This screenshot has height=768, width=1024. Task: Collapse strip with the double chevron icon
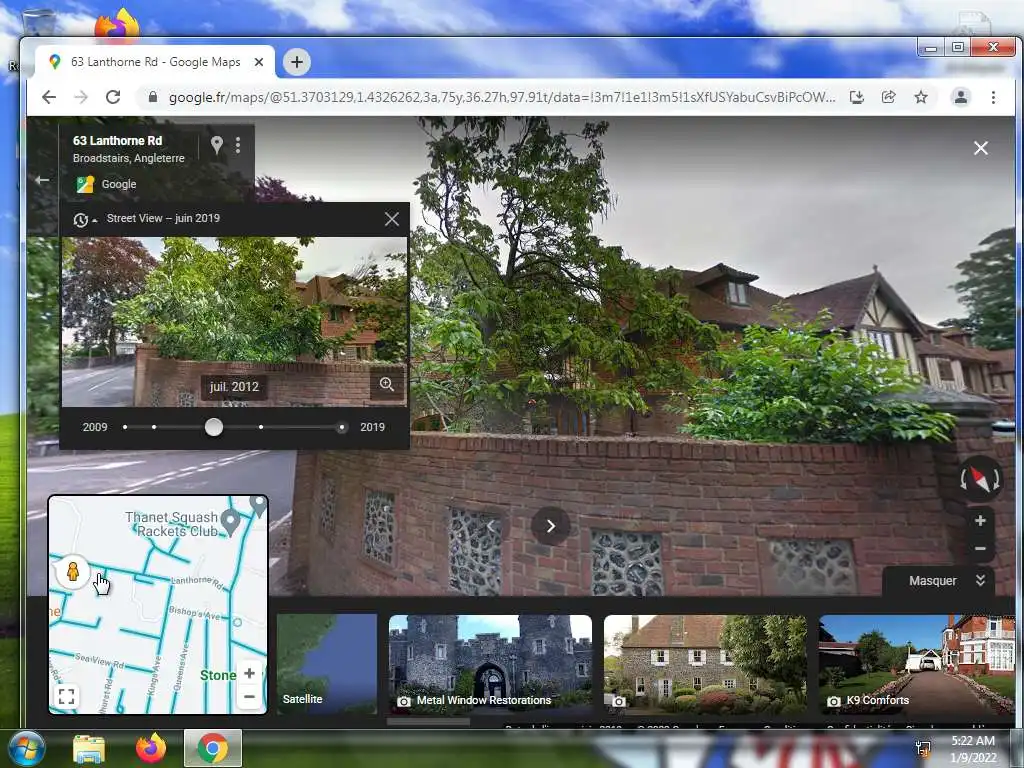tap(980, 580)
